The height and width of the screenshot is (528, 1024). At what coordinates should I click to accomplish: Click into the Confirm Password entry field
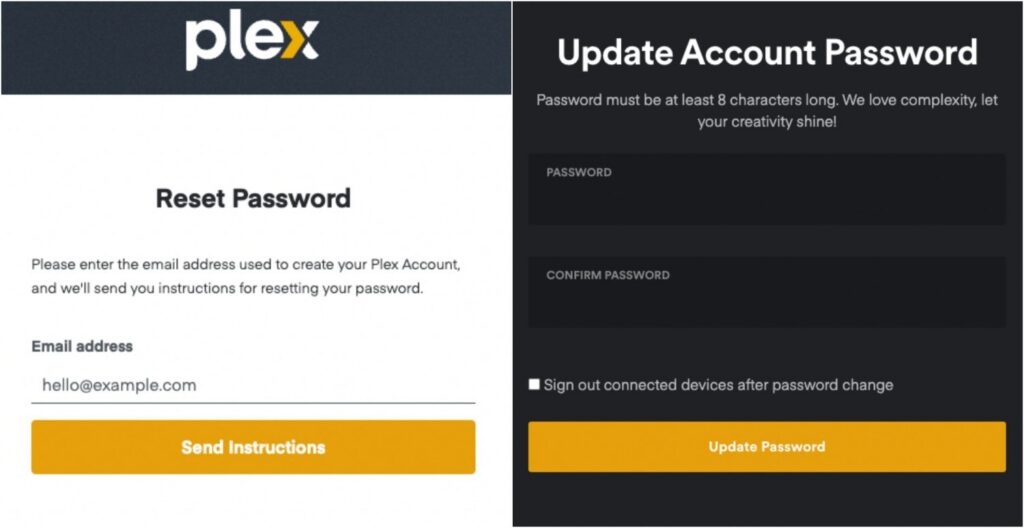coord(767,301)
